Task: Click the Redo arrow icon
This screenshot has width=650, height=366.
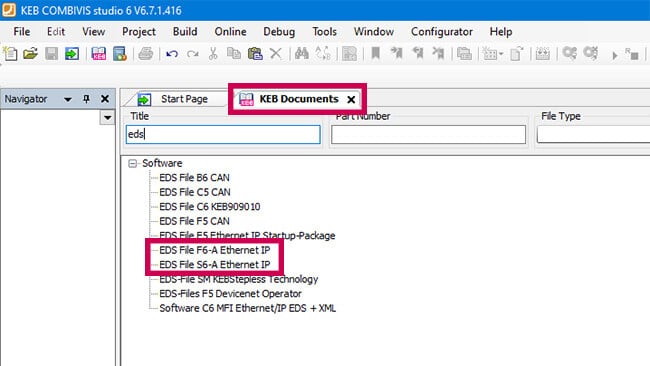Action: tap(193, 54)
